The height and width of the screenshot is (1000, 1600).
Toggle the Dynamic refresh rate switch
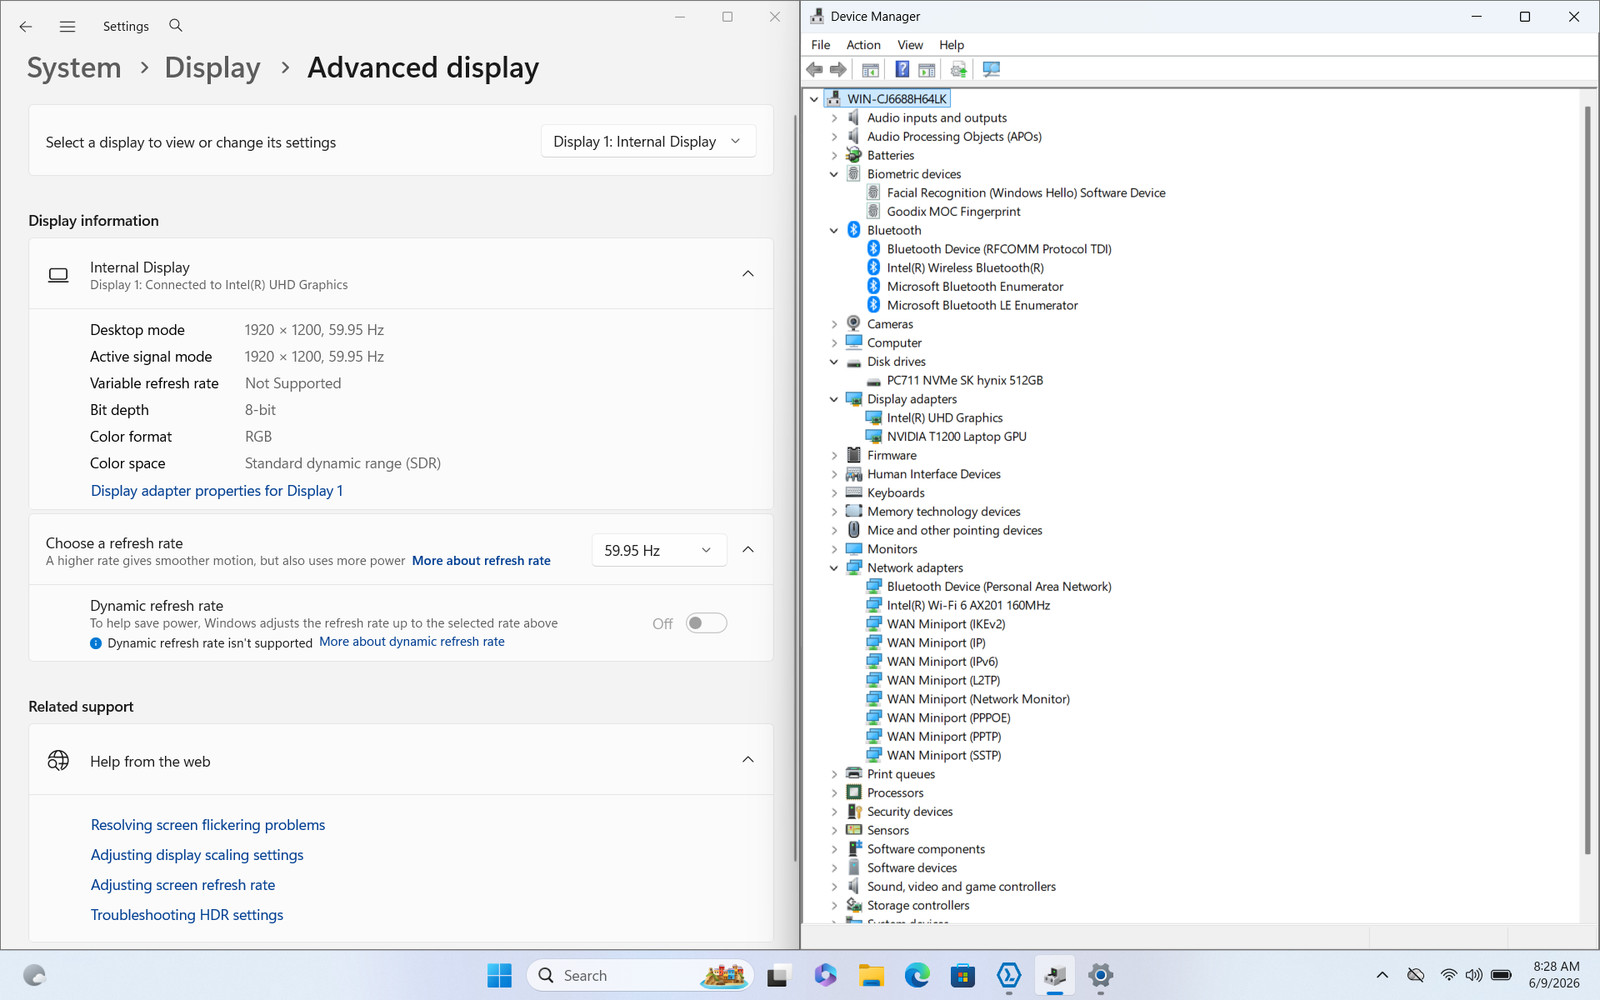point(706,623)
